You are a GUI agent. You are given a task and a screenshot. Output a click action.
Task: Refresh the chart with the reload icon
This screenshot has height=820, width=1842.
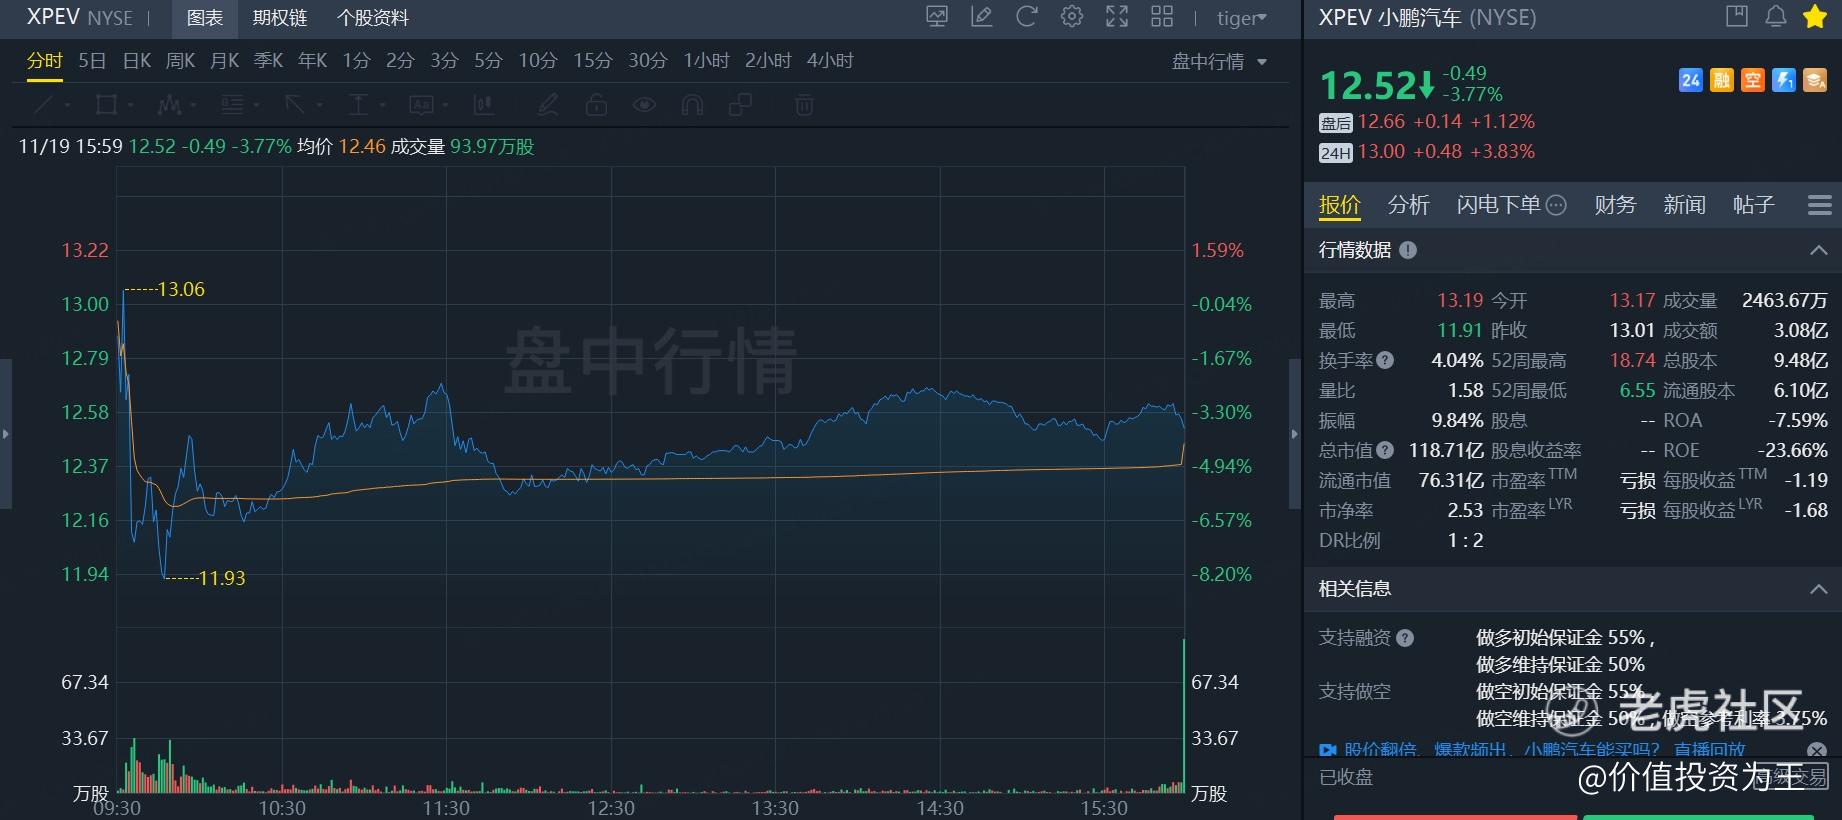(x=1027, y=17)
